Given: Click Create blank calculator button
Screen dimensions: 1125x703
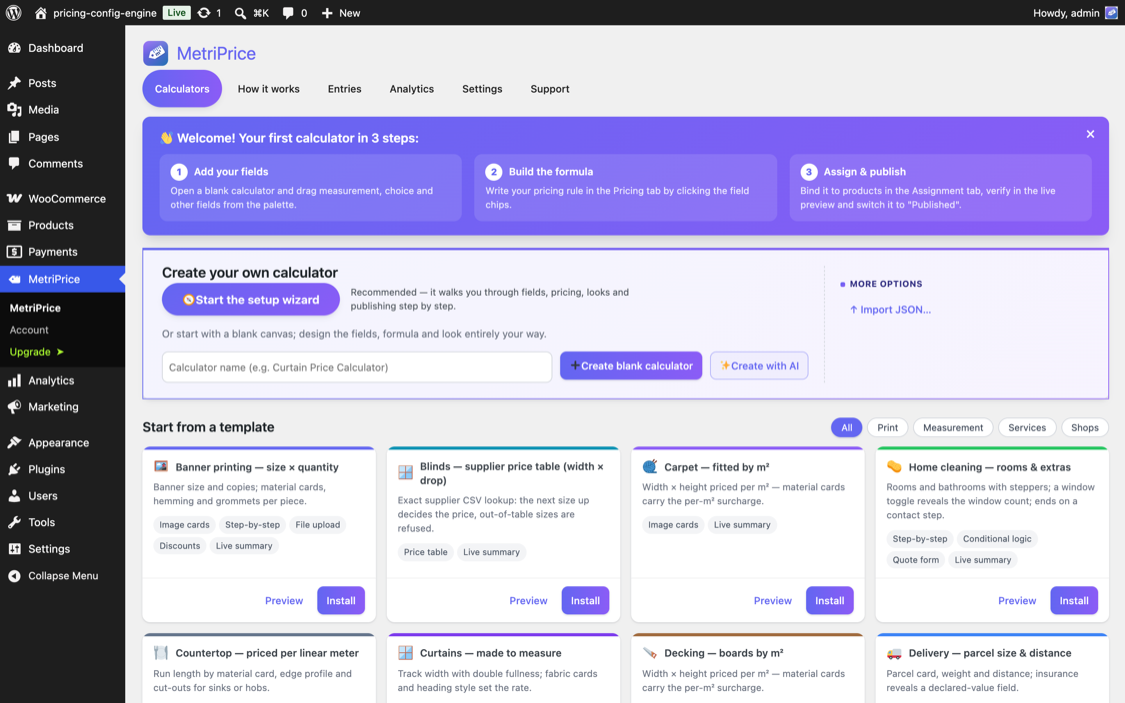Looking at the screenshot, I should pyautogui.click(x=631, y=366).
